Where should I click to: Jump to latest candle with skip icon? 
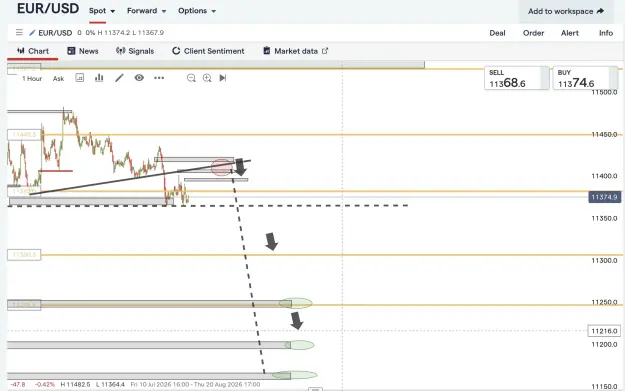coord(223,78)
